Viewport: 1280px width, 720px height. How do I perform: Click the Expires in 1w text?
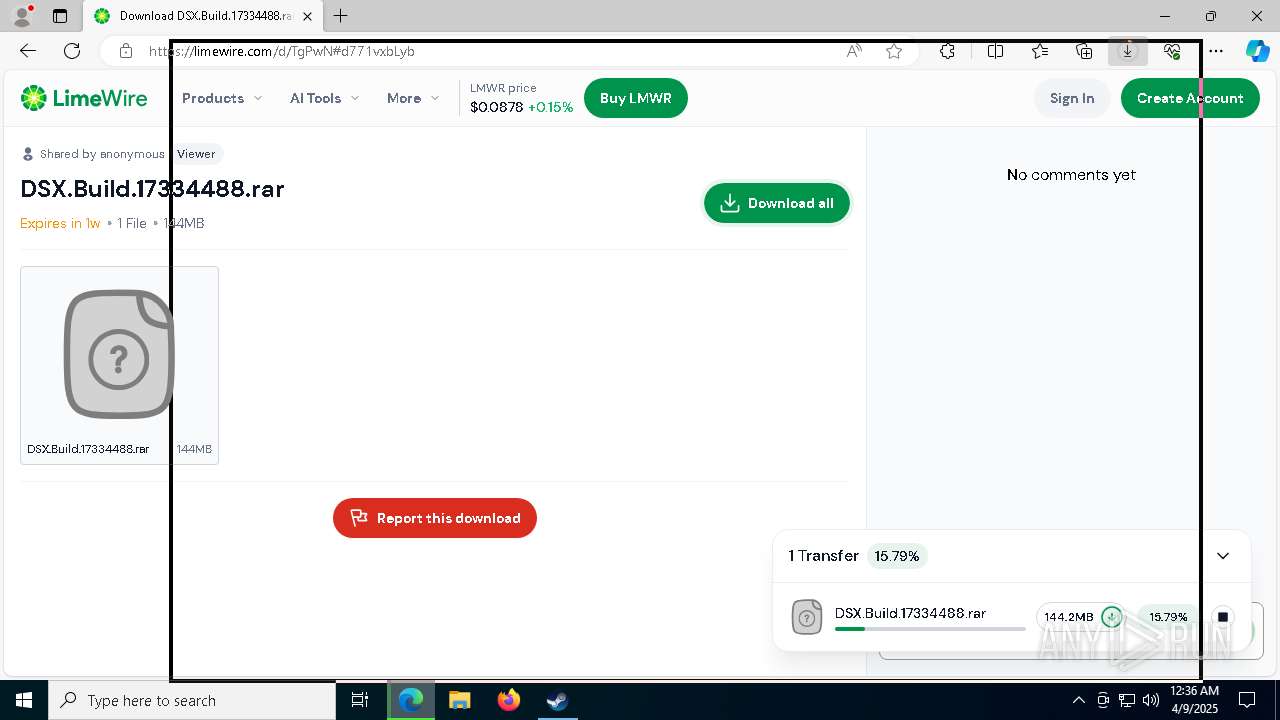pos(60,223)
